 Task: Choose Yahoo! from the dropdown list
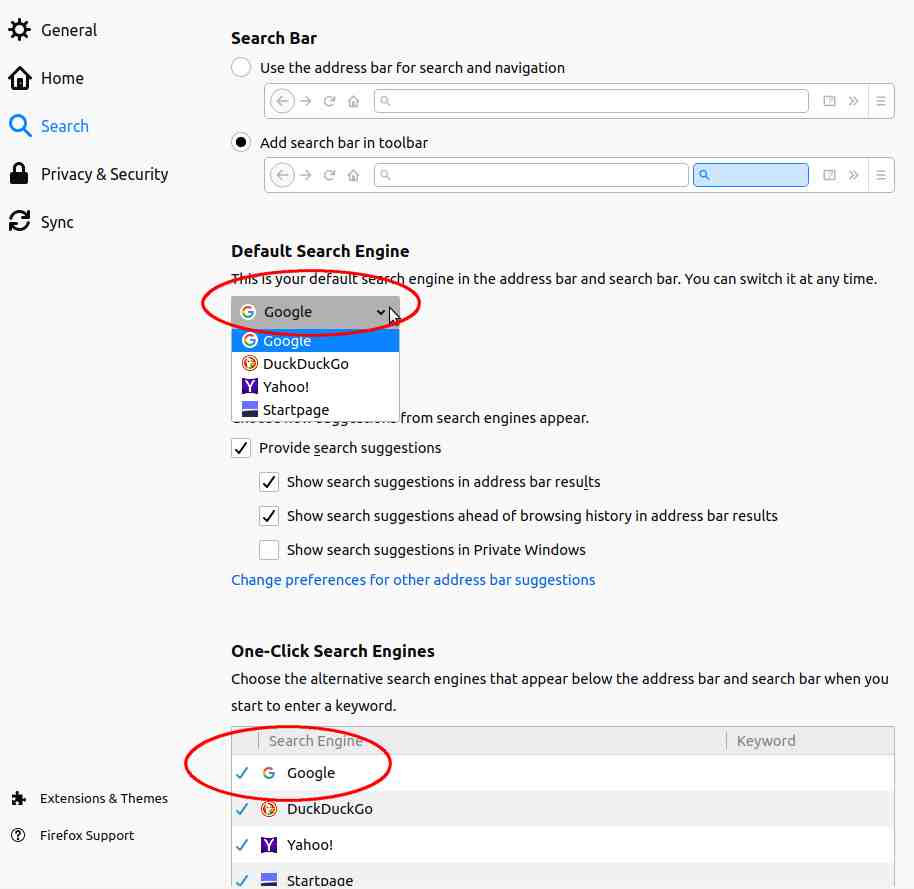tap(315, 386)
